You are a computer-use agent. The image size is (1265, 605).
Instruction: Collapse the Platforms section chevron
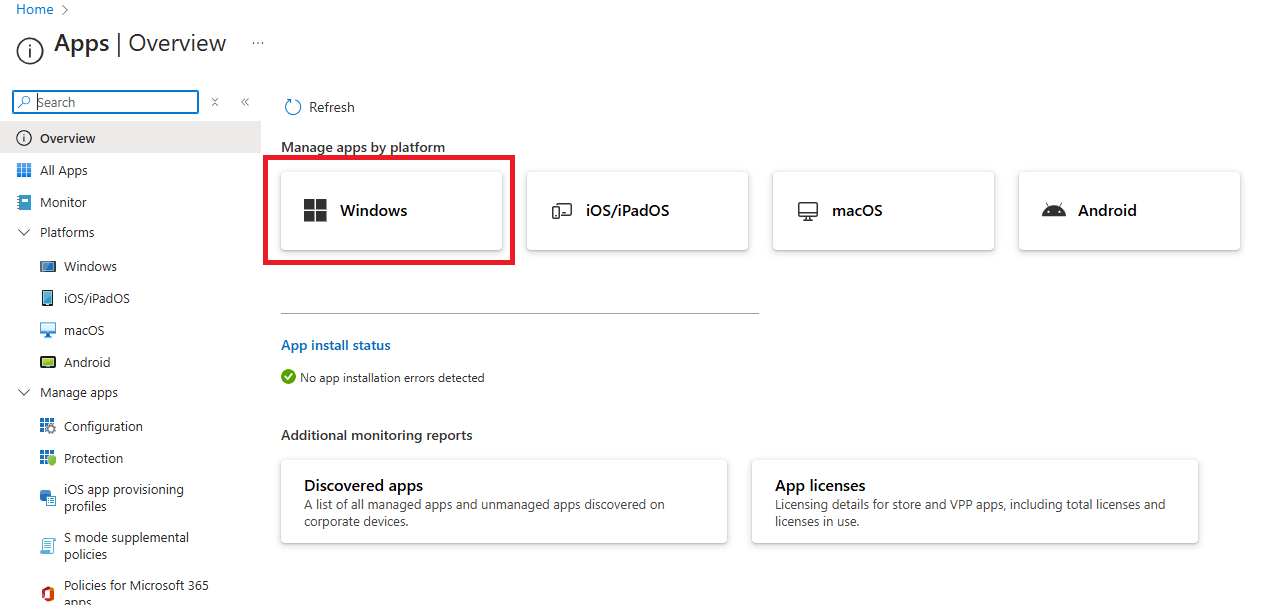24,232
